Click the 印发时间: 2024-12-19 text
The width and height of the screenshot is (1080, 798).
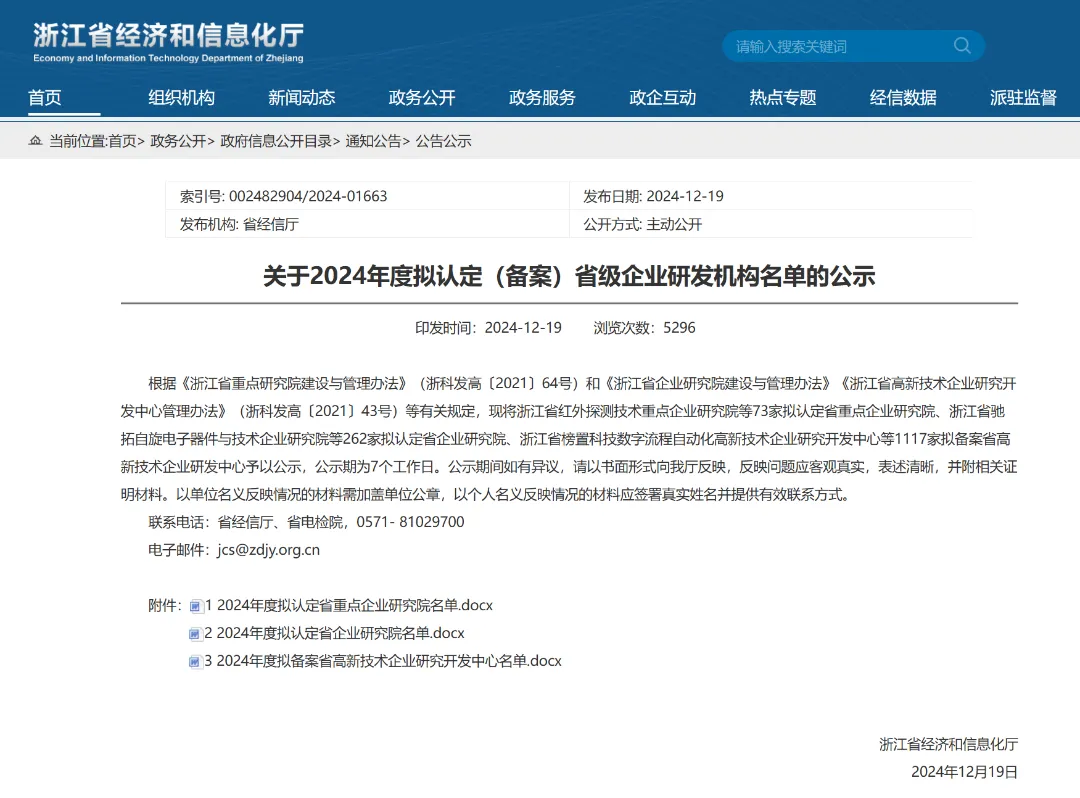click(488, 328)
